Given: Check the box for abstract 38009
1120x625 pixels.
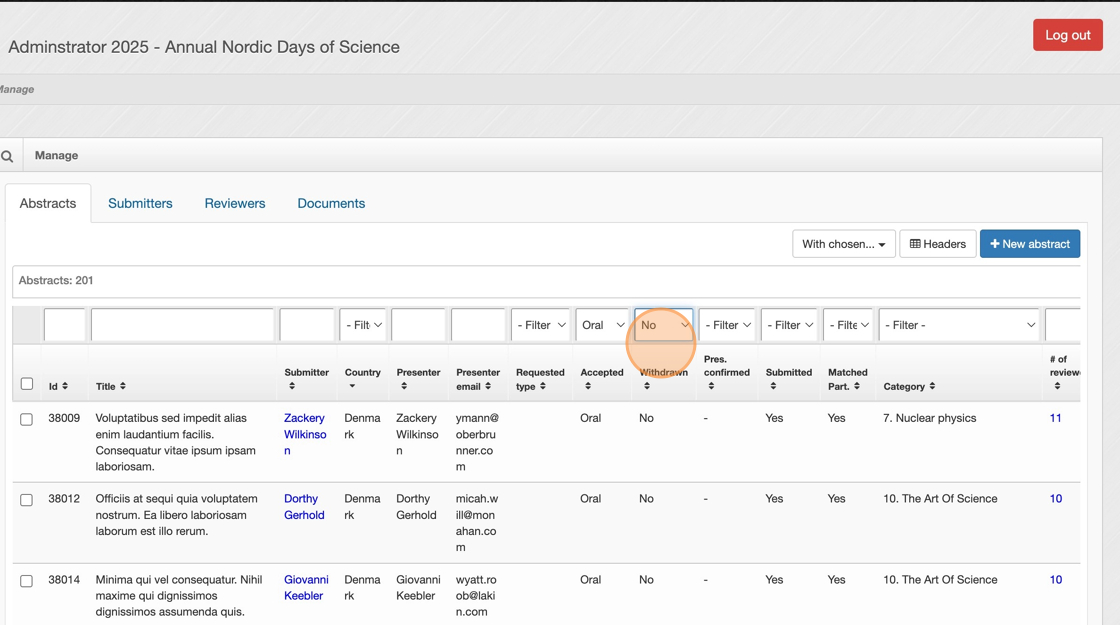Looking at the screenshot, I should [x=27, y=419].
